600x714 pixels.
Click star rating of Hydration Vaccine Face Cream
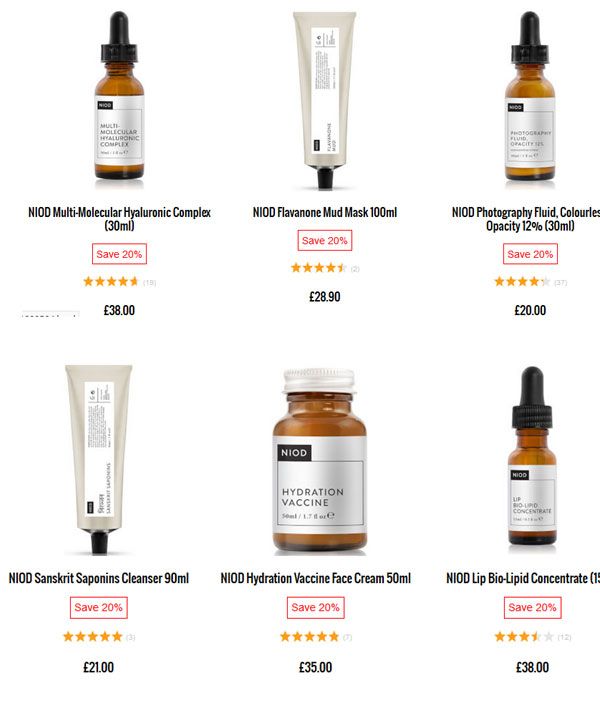point(310,637)
